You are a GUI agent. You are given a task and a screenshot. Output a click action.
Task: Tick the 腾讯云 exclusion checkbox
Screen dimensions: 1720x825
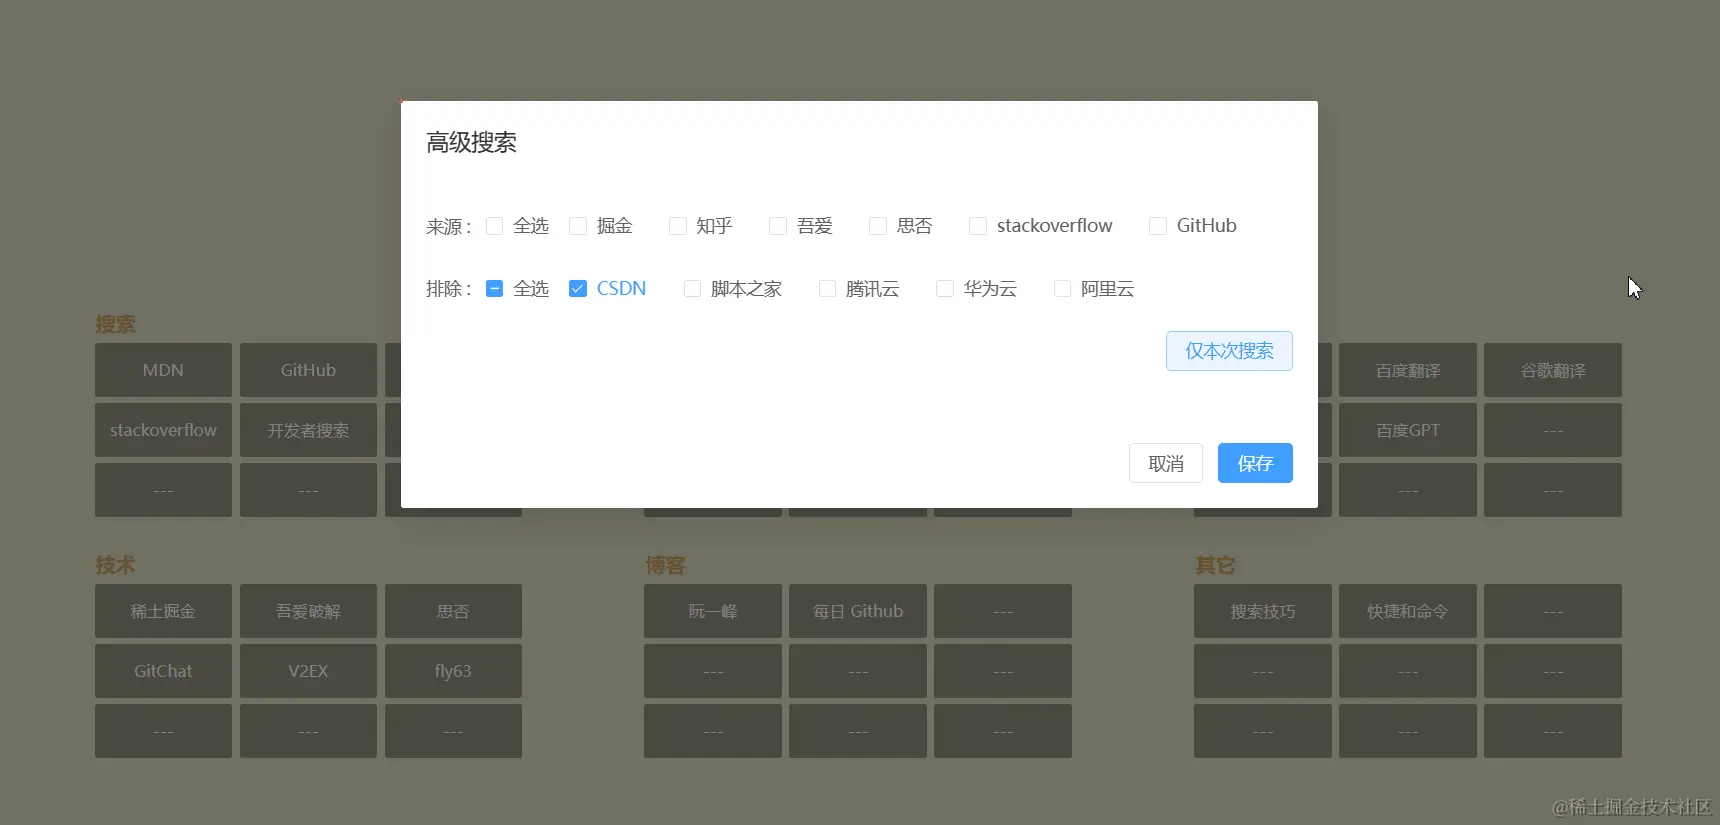click(x=827, y=289)
